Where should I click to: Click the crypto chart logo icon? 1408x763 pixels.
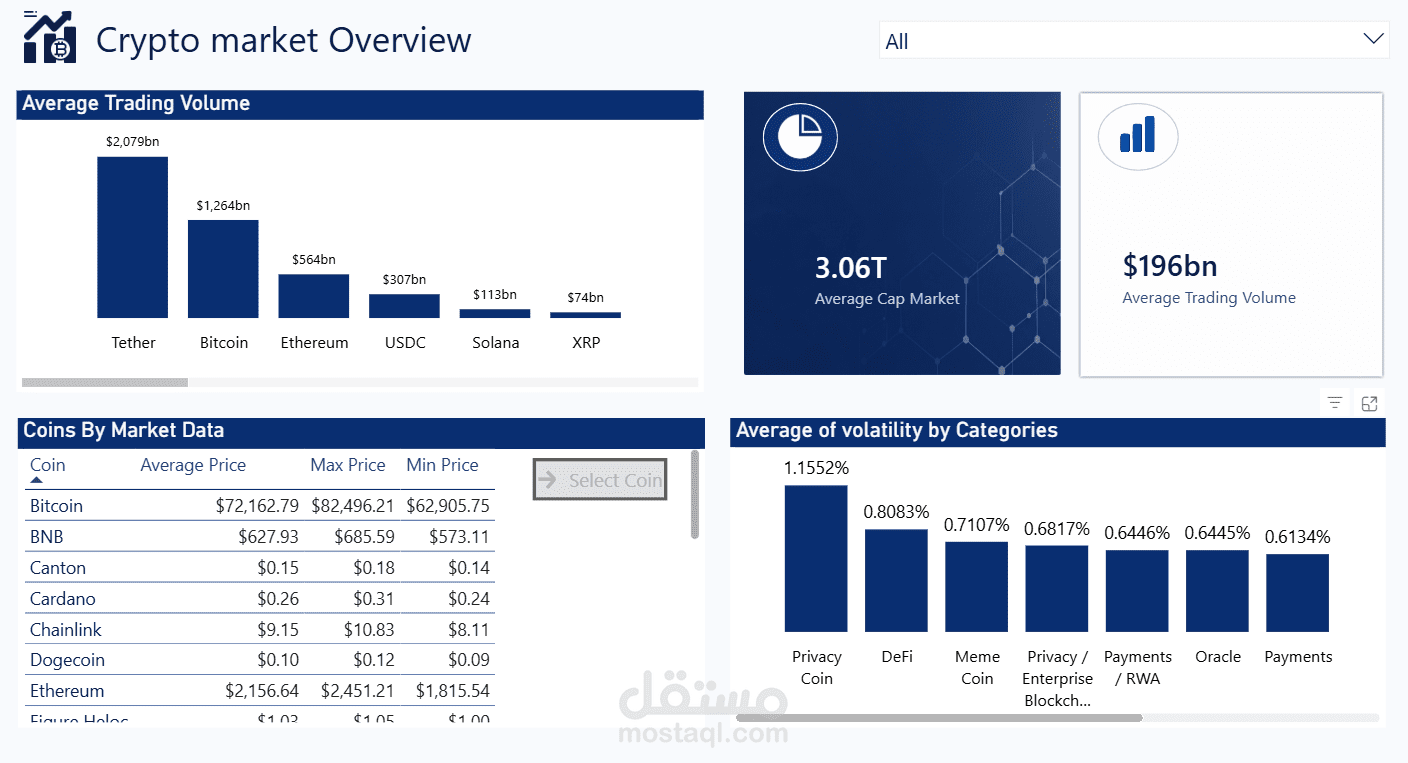pyautogui.click(x=50, y=38)
